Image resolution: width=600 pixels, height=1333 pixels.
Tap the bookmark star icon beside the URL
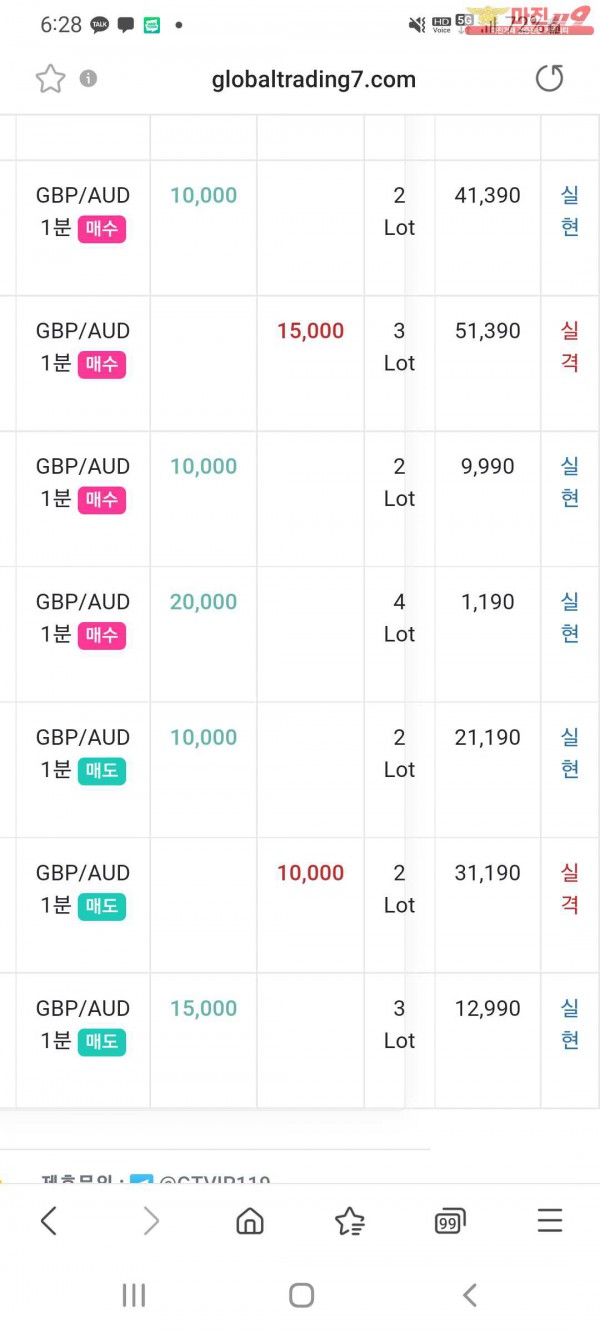point(50,79)
